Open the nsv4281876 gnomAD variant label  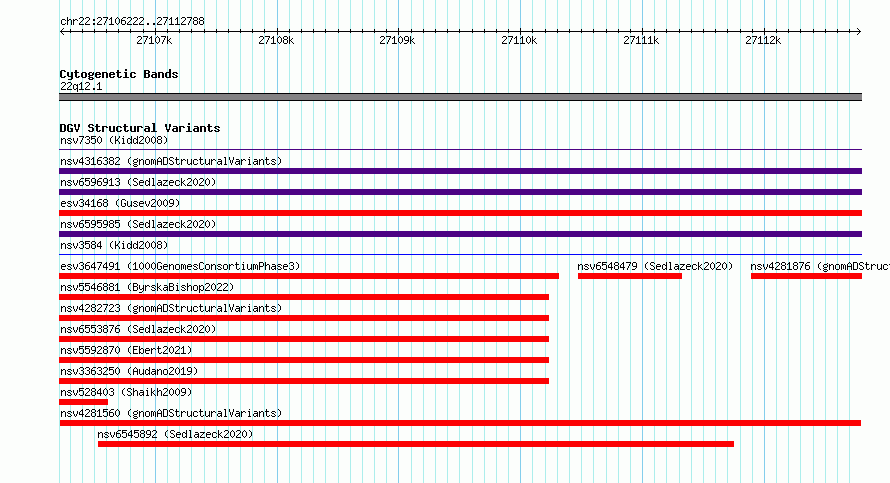coord(820,266)
